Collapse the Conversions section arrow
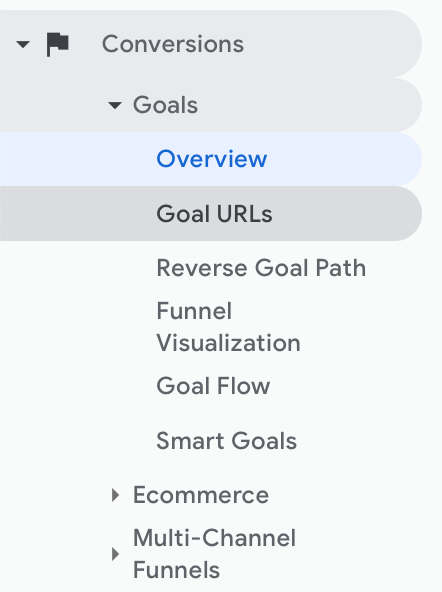442x592 pixels. point(23,45)
